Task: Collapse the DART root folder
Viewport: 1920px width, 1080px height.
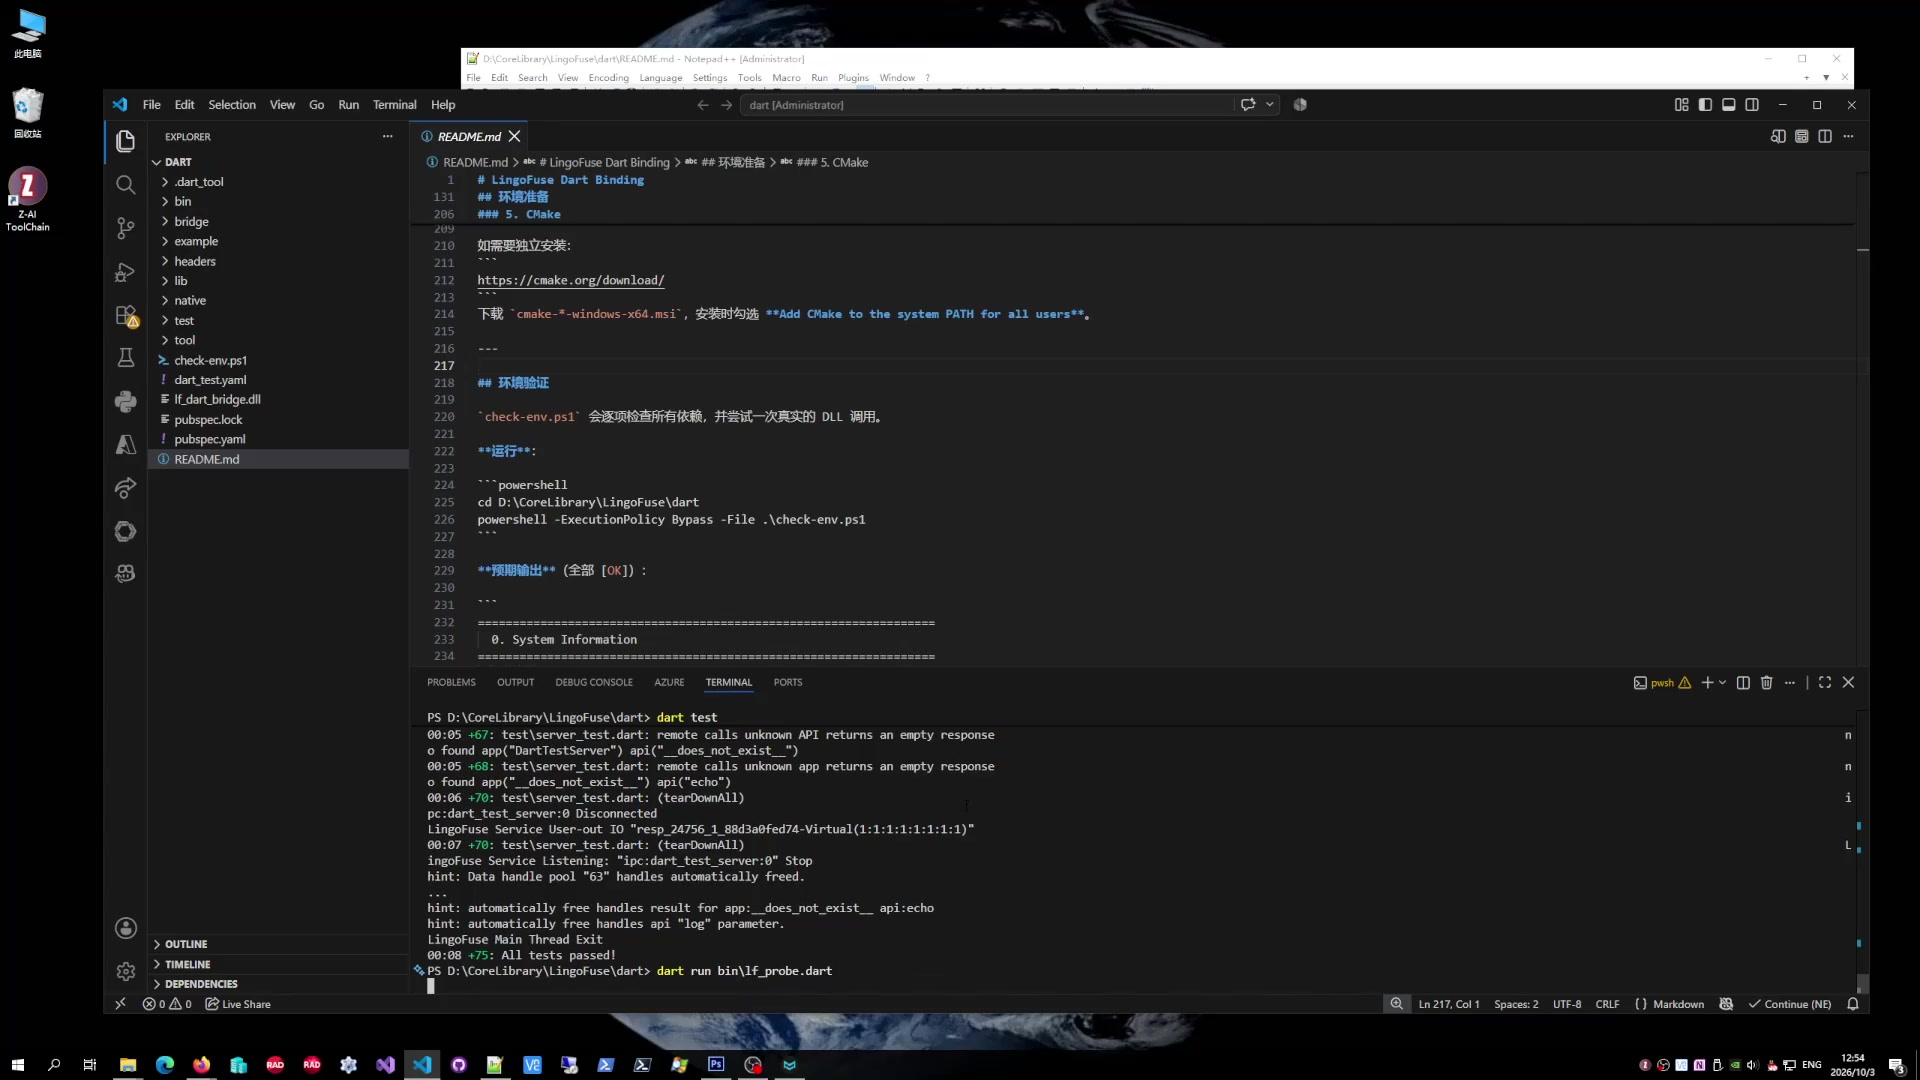Action: [x=178, y=162]
